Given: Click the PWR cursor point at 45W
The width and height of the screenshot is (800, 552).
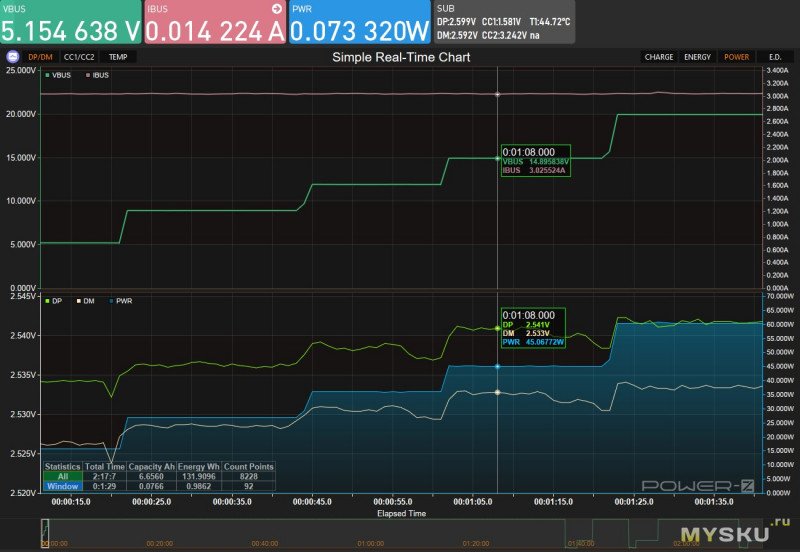Looking at the screenshot, I should pos(497,366).
